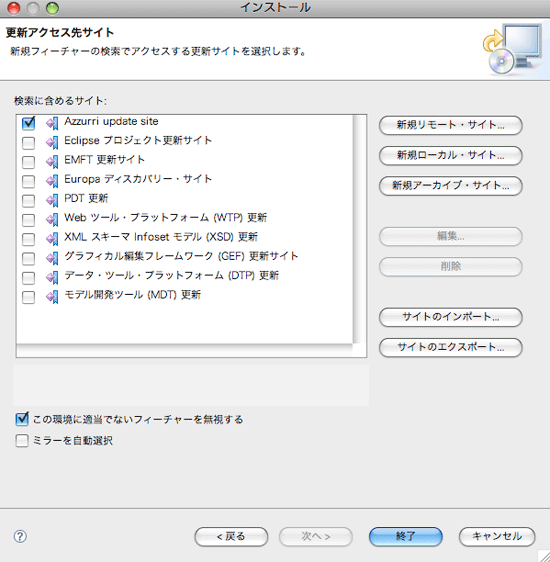Click the site icon beside Europa ディスカバリー・サイト

[52, 181]
